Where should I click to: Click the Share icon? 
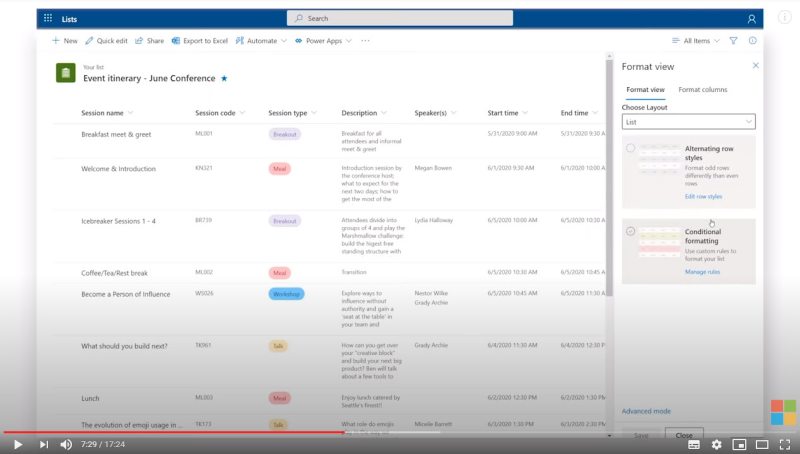(139, 41)
